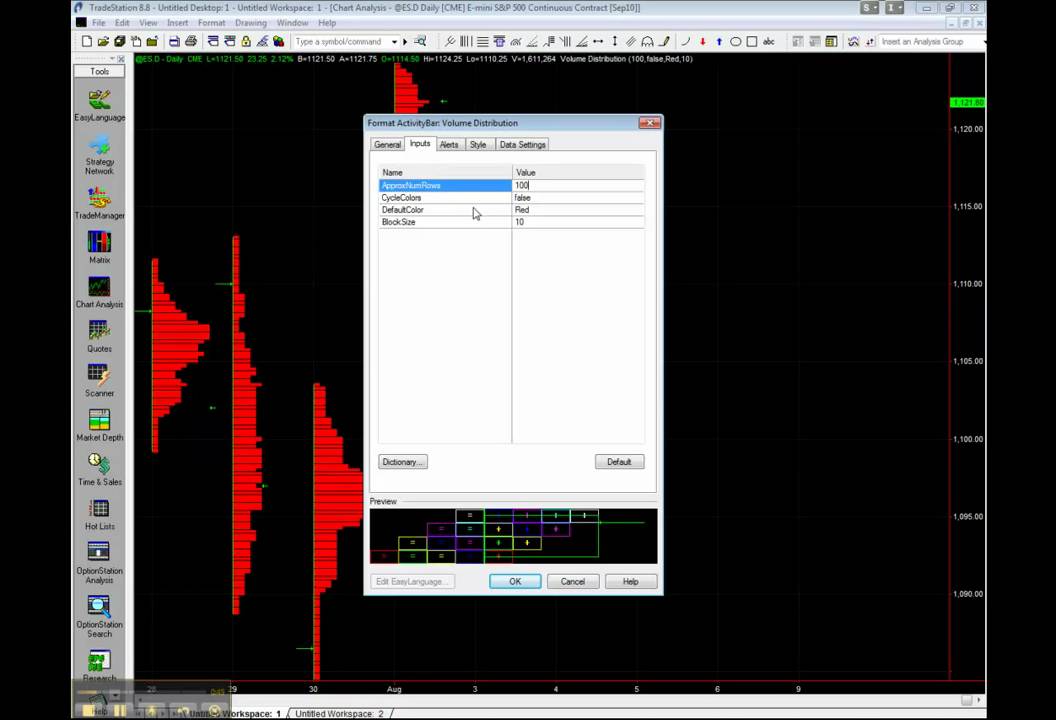The image size is (1056, 720).
Task: Confirm the dialog with OK
Action: pos(515,582)
